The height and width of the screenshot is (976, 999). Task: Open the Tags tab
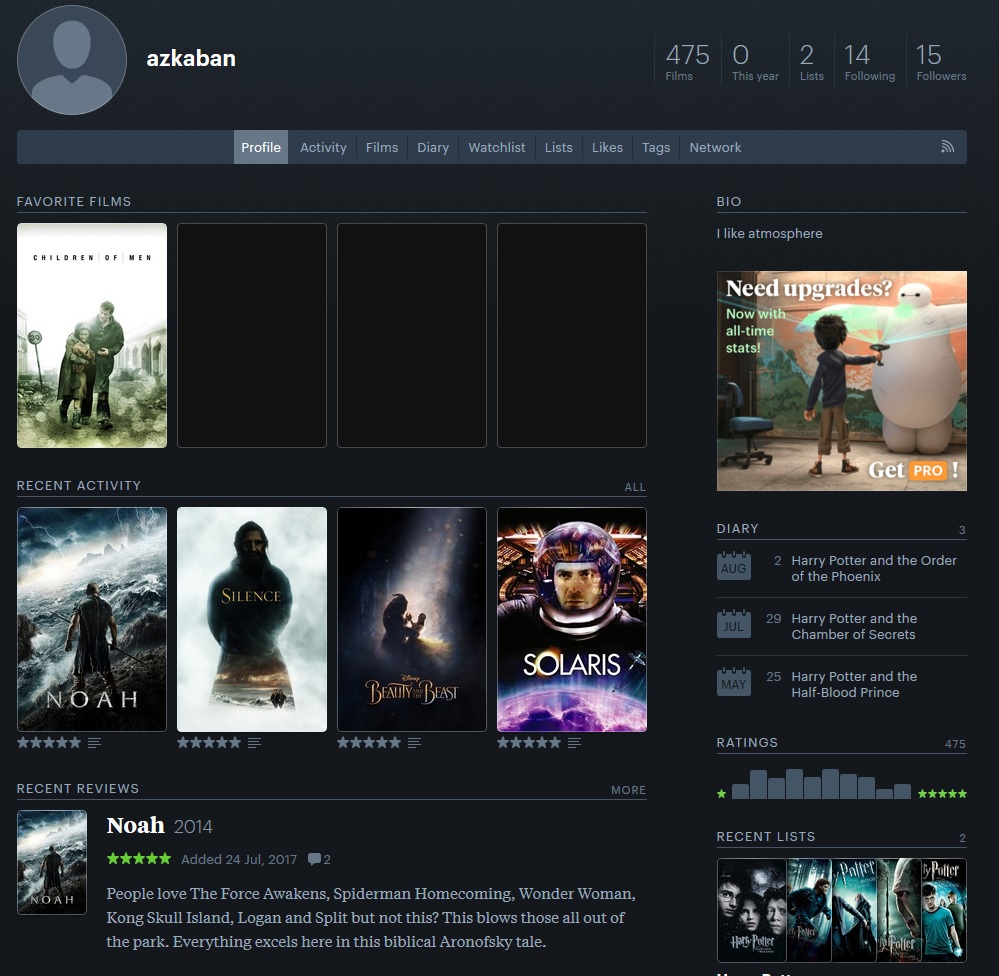pyautogui.click(x=656, y=147)
